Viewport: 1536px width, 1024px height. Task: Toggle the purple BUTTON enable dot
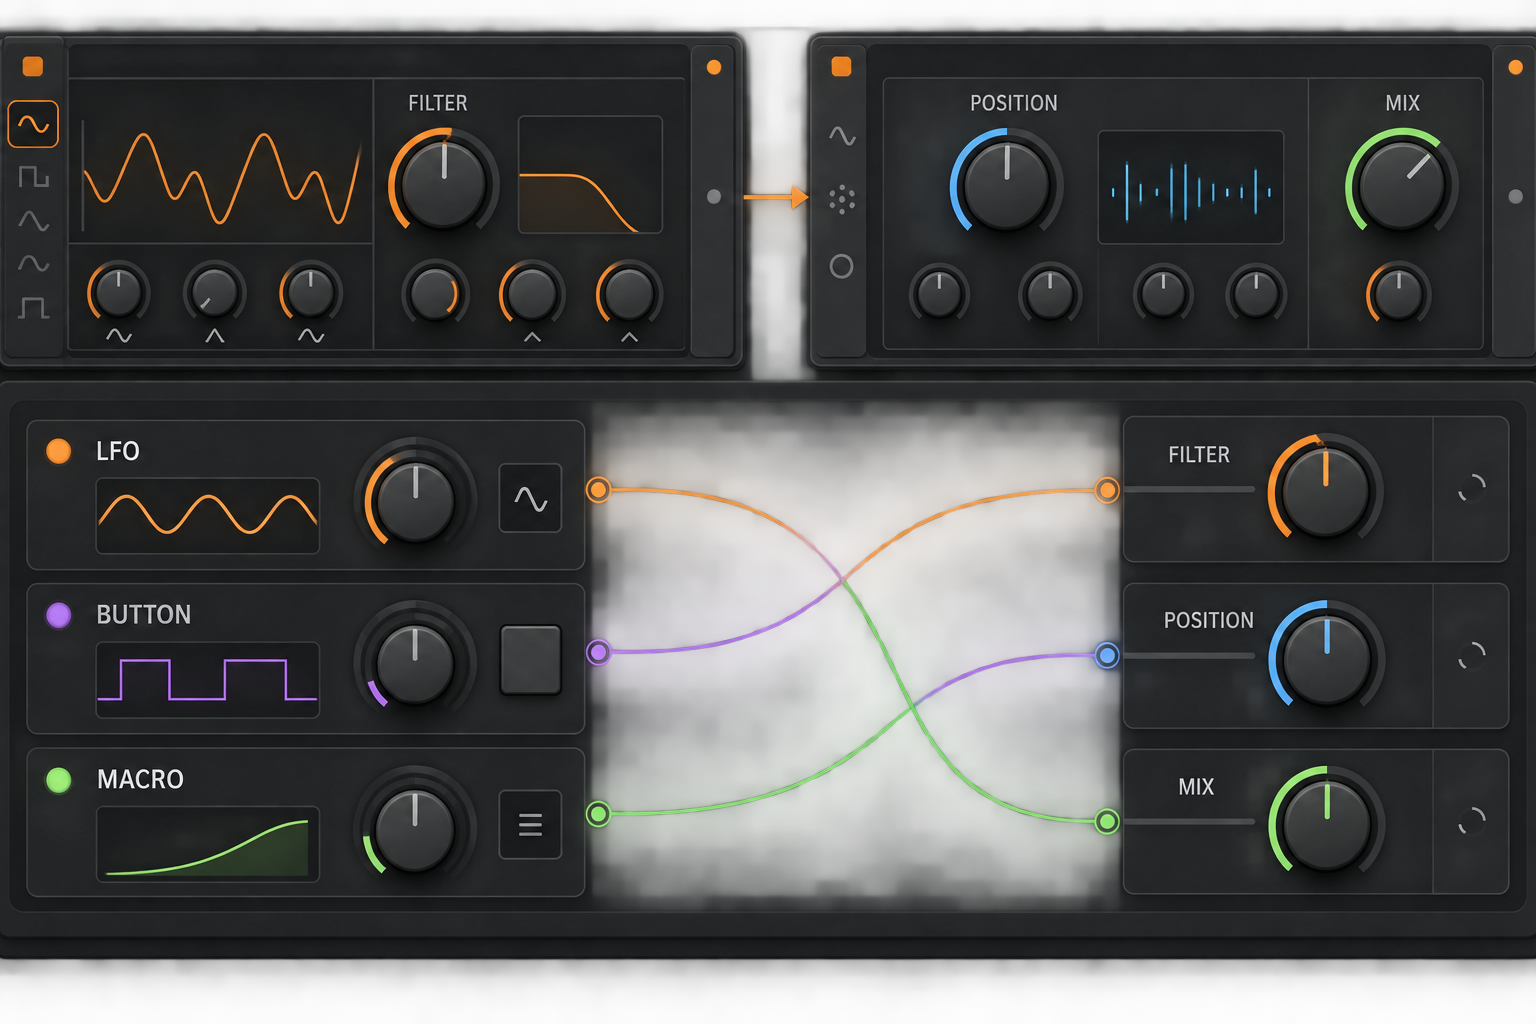click(x=59, y=614)
